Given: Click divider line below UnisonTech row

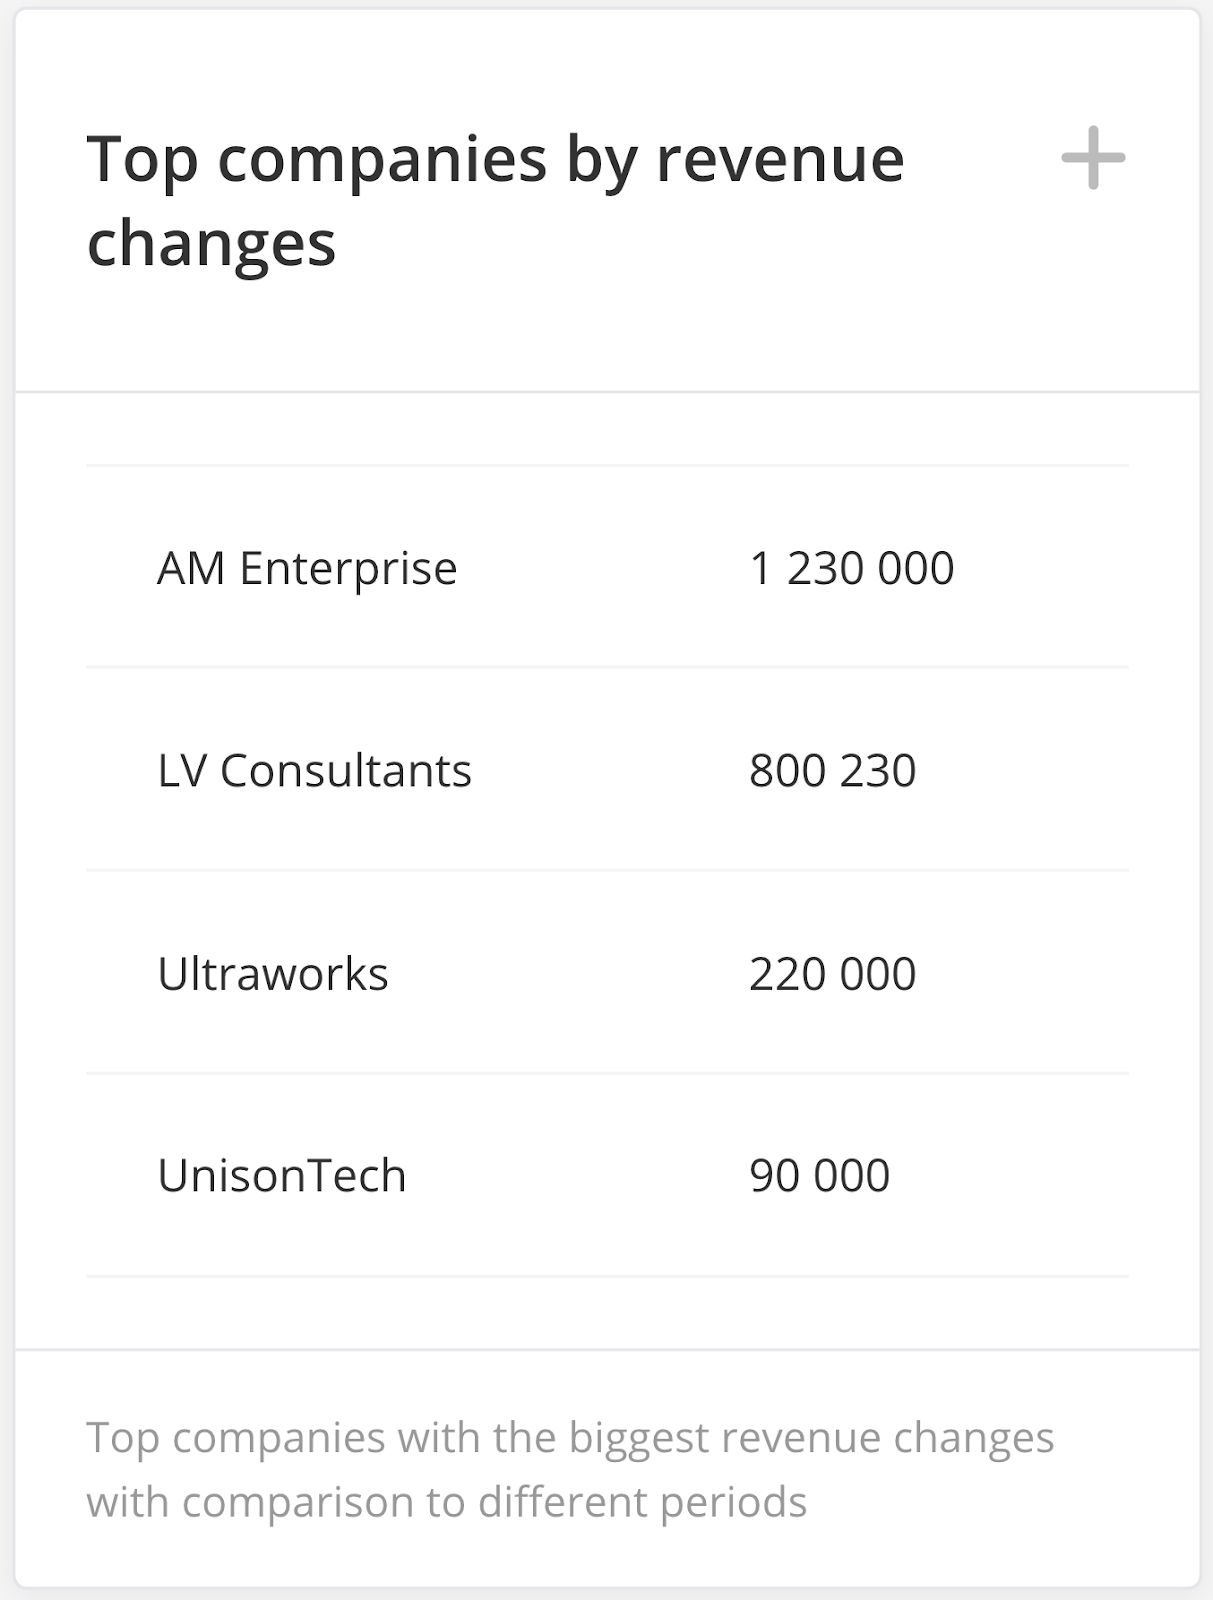Looking at the screenshot, I should point(607,1276).
